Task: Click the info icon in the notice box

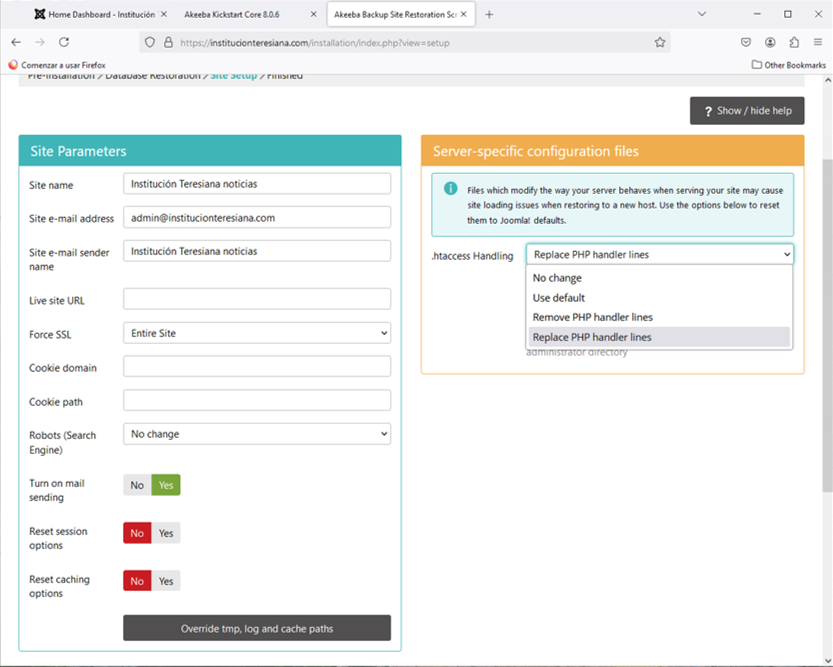Action: 450,189
